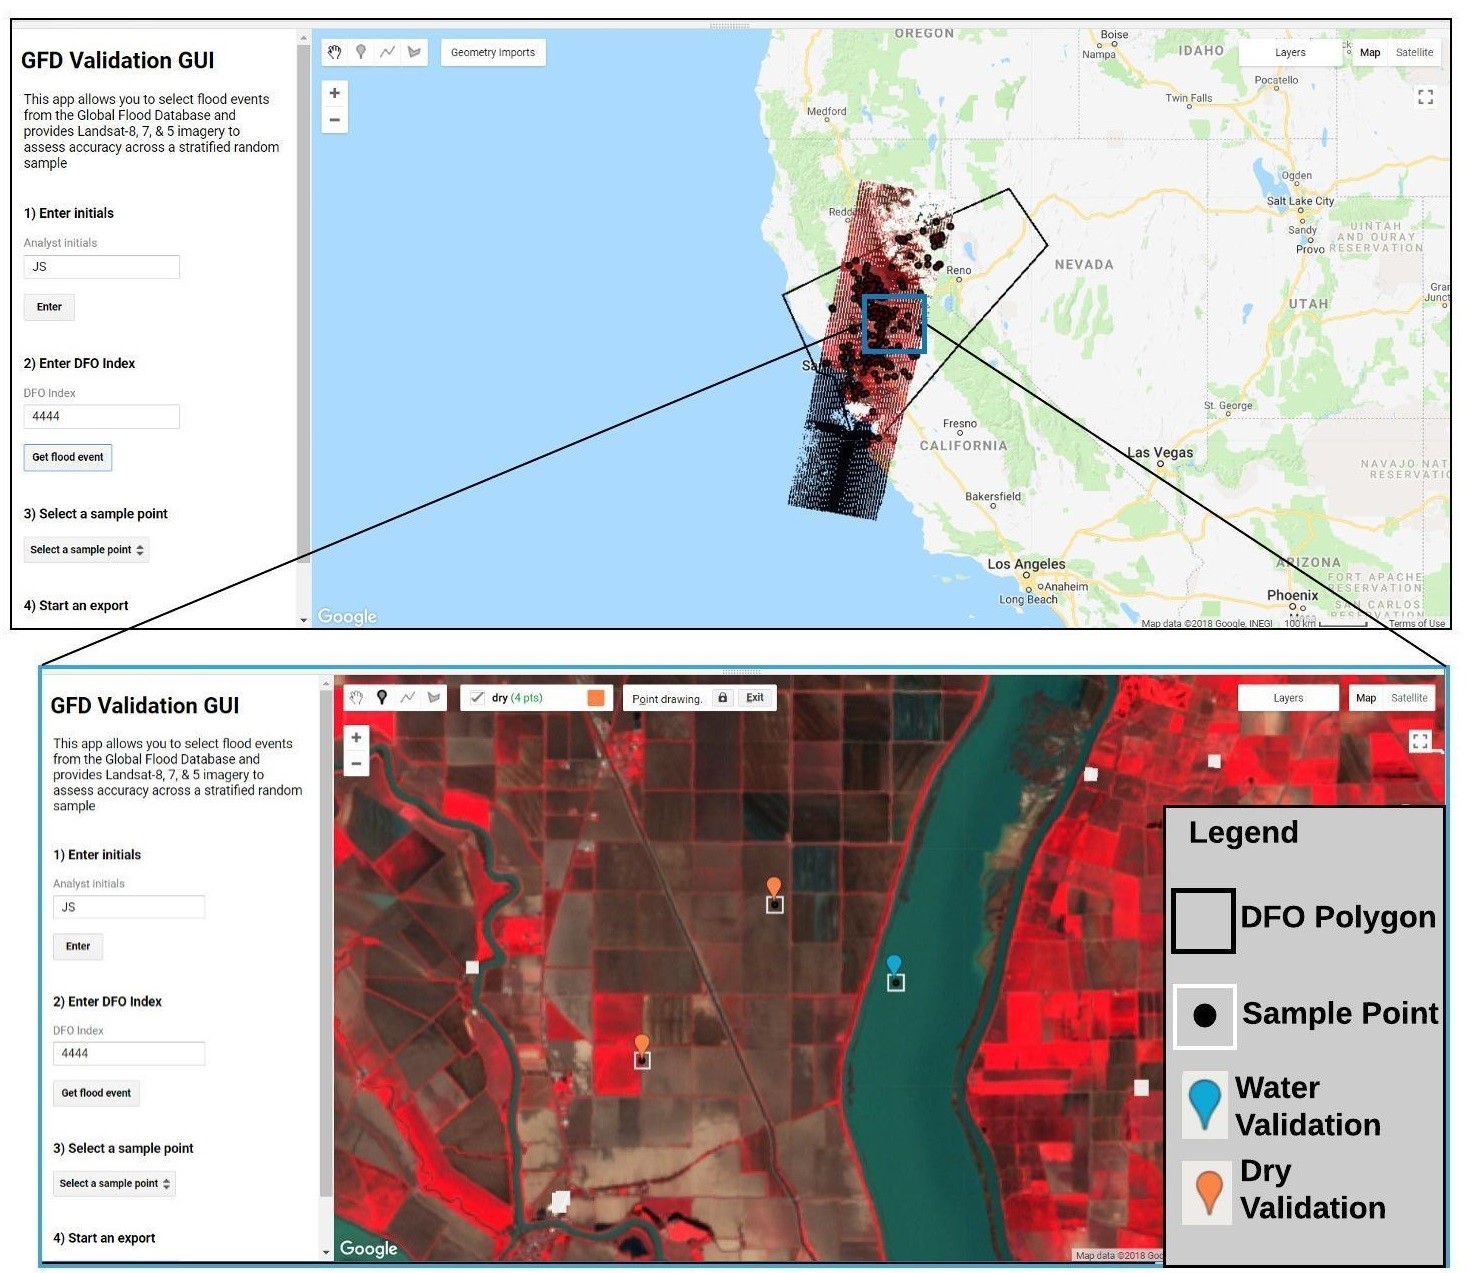Viewport: 1469px width, 1273px height.
Task: Toggle fullscreen on the upper map
Action: click(1426, 97)
